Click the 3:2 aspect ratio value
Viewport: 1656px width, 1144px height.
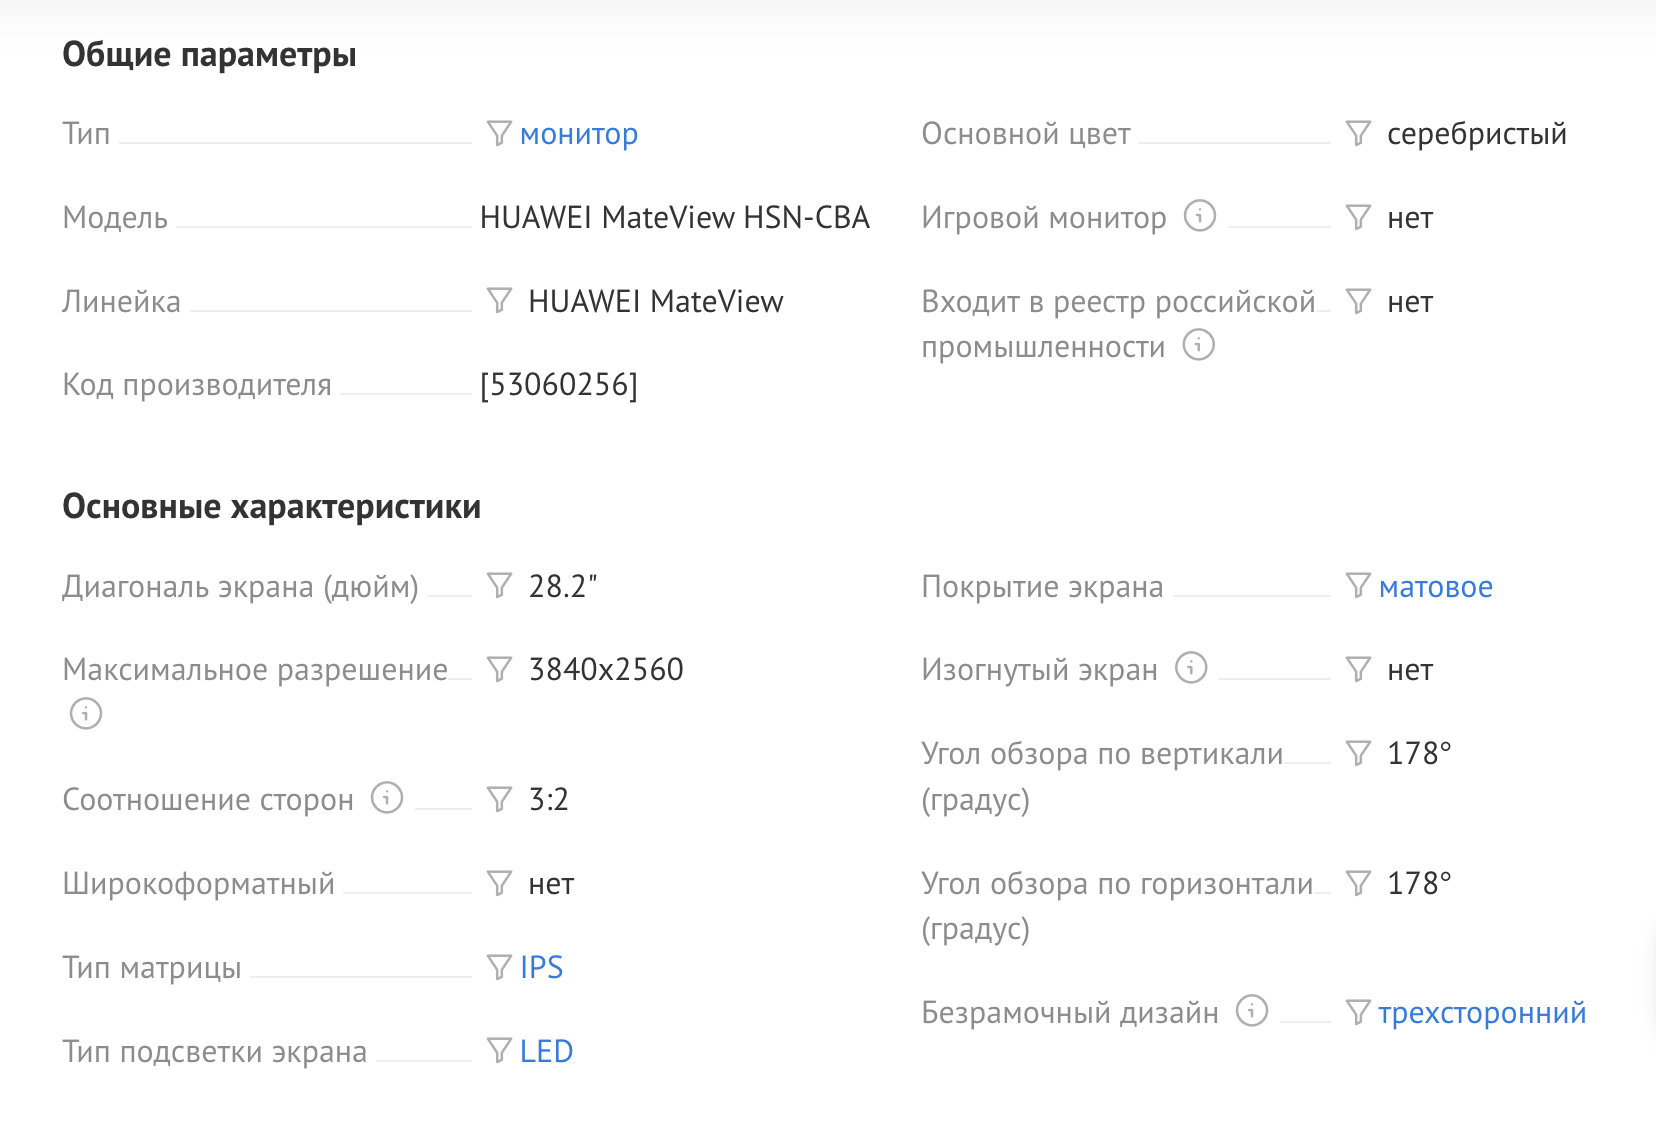pyautogui.click(x=549, y=799)
